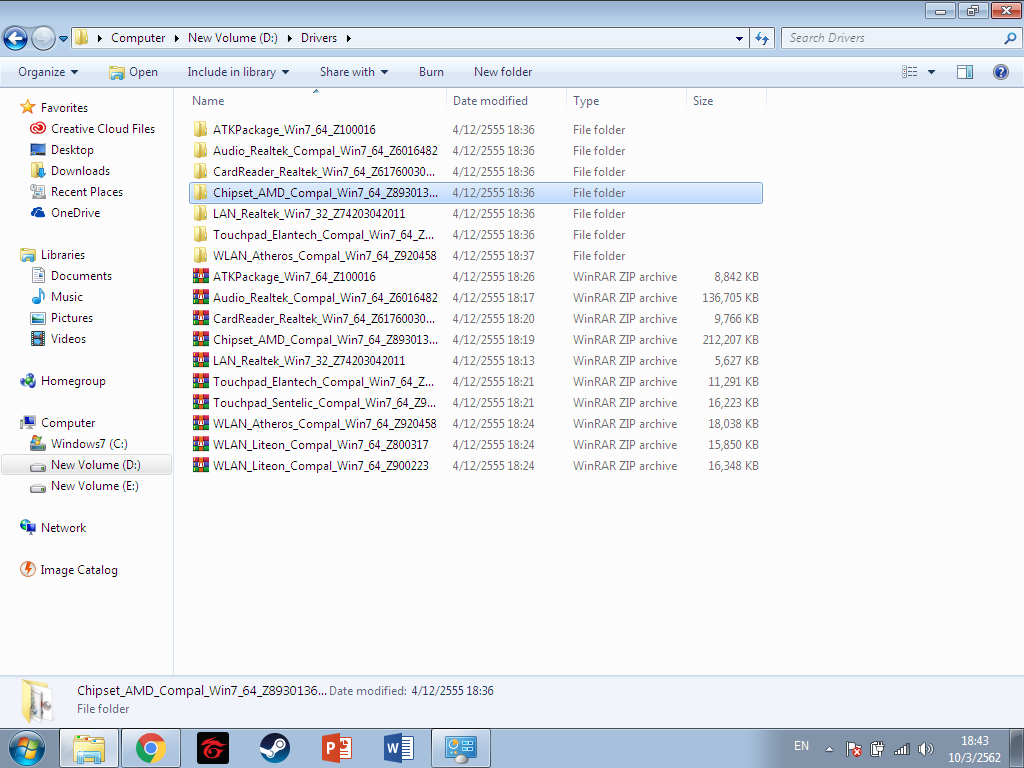The width and height of the screenshot is (1024, 768).
Task: Open view options dropdown arrow
Action: [931, 72]
